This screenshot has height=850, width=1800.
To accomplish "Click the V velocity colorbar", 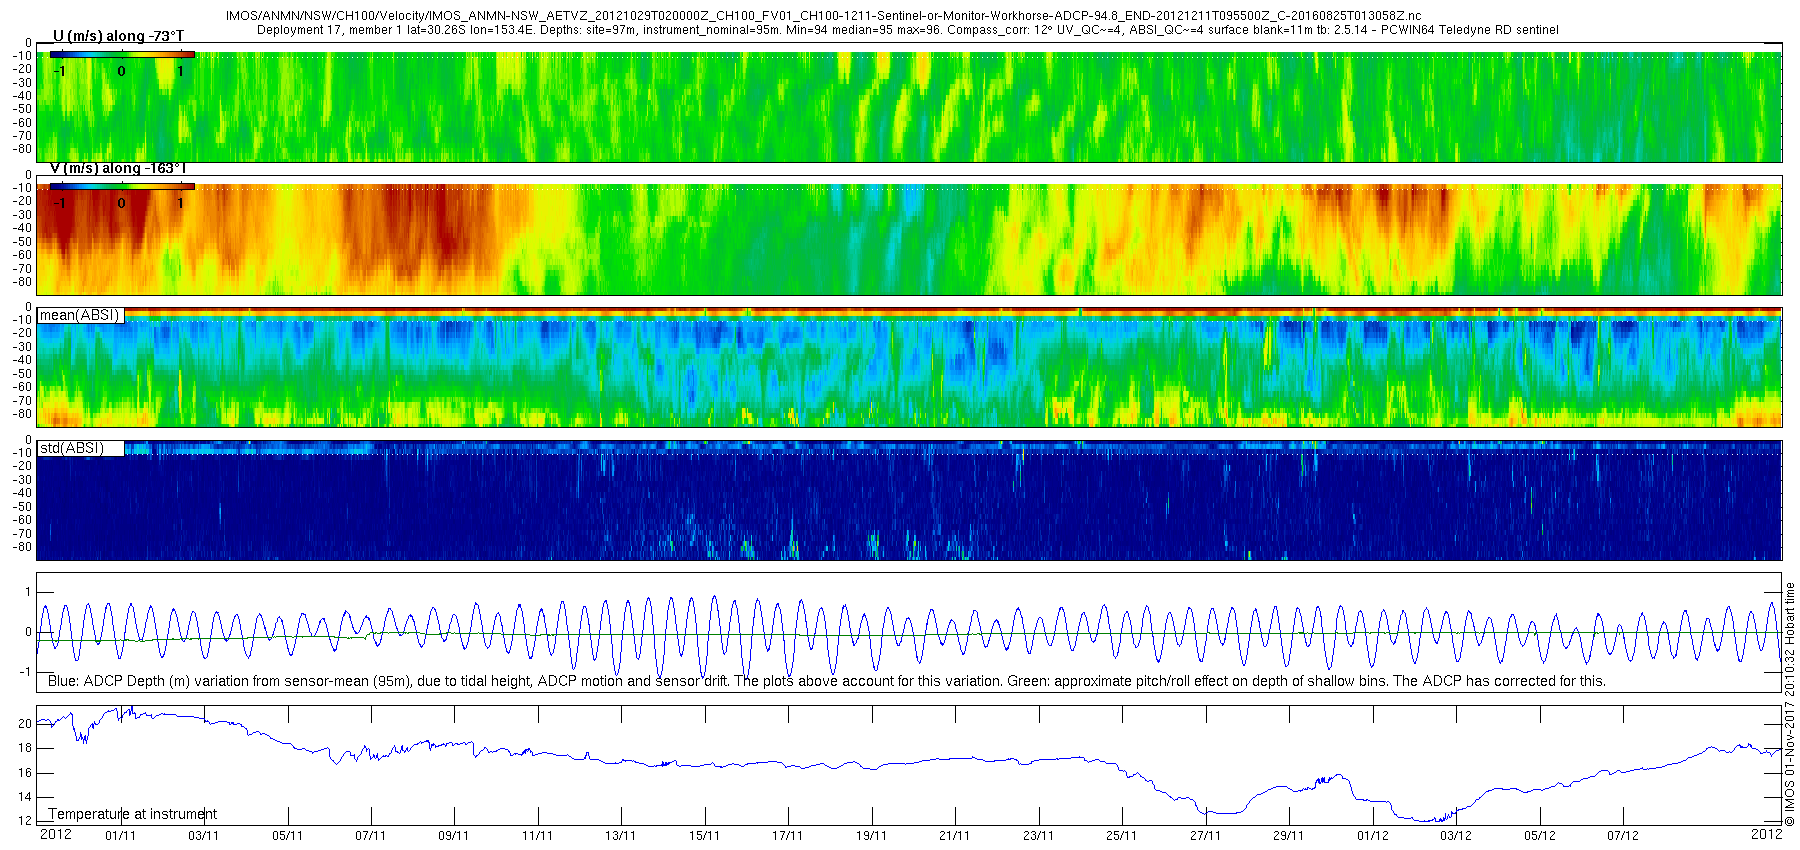I will coord(122,187).
